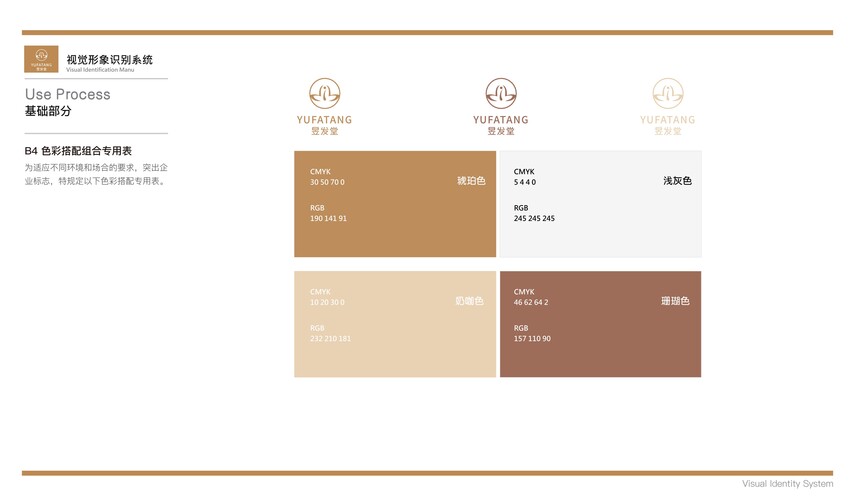Click the CMYK value 46 62 64 2
This screenshot has width=860, height=502.
[x=531, y=302]
